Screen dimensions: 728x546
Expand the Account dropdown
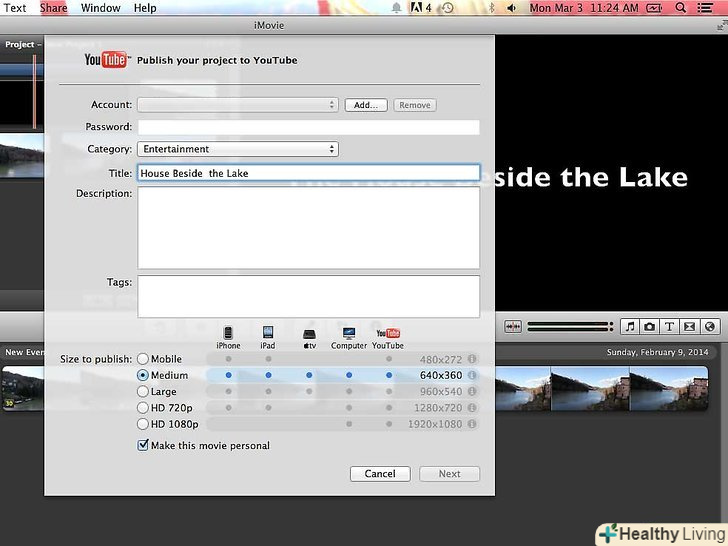pyautogui.click(x=237, y=105)
